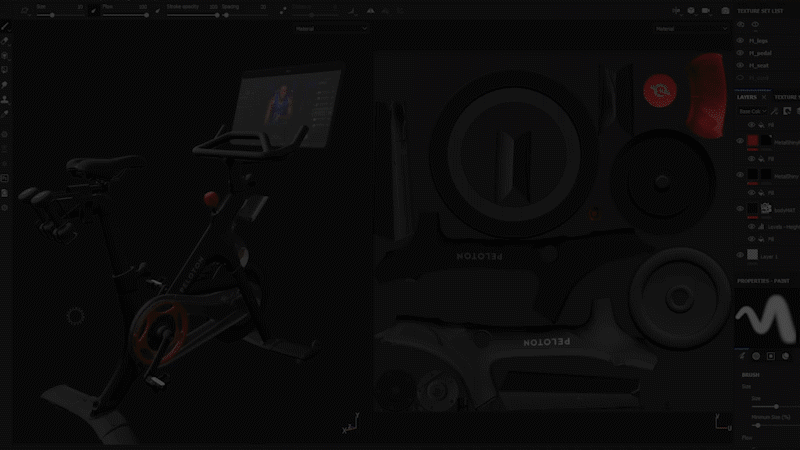This screenshot has height=450, width=800.
Task: Adjust the Spacing slider in top toolbar
Action: (244, 15)
